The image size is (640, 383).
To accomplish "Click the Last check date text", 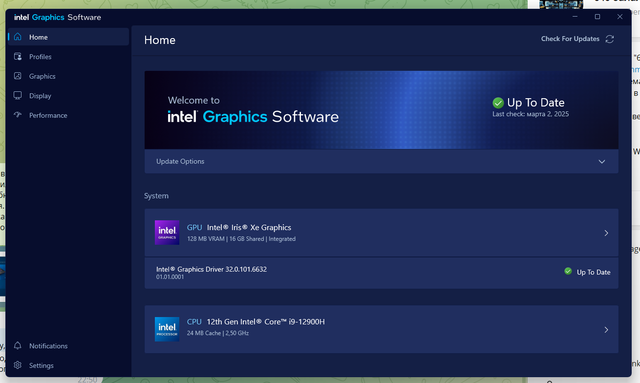I will tap(530, 114).
